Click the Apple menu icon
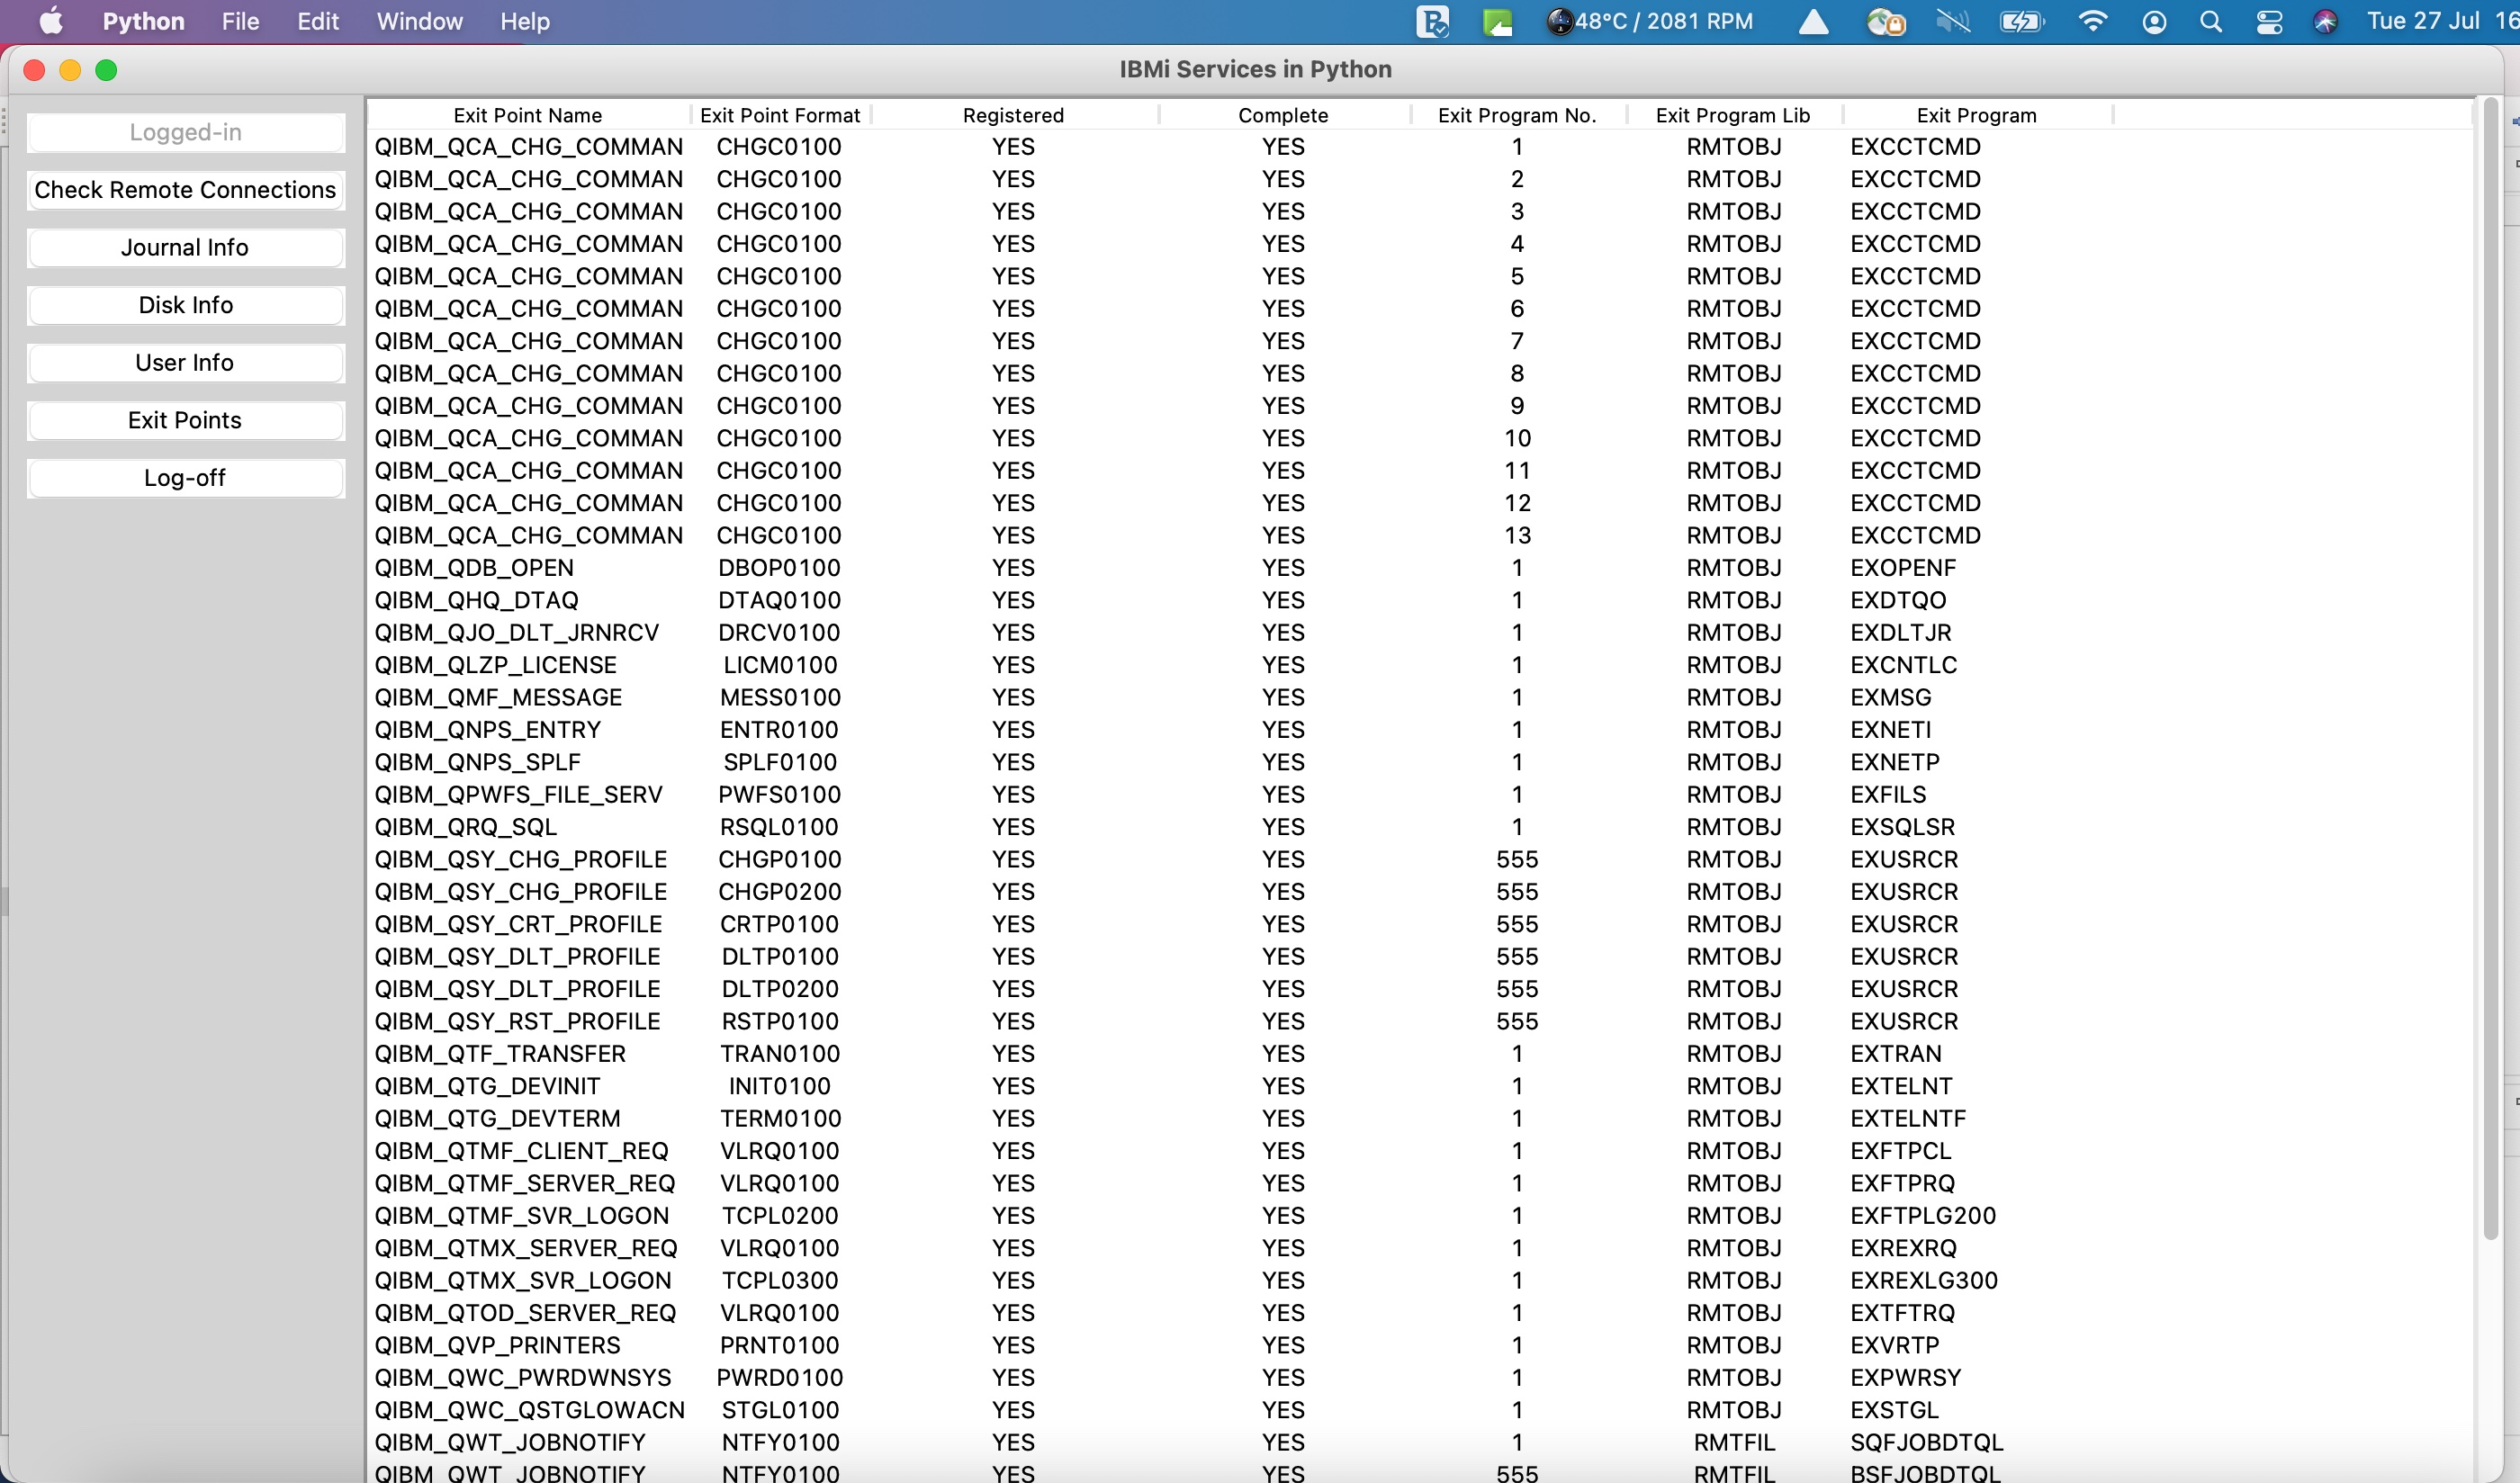2520x1483 pixels. (50, 21)
